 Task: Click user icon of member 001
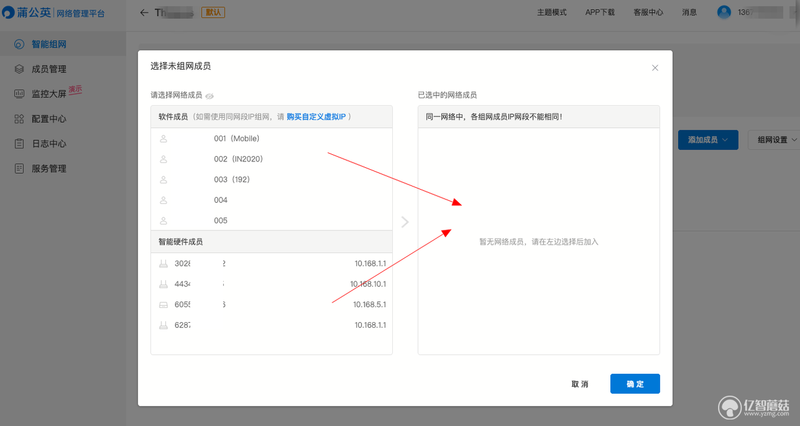tap(163, 139)
